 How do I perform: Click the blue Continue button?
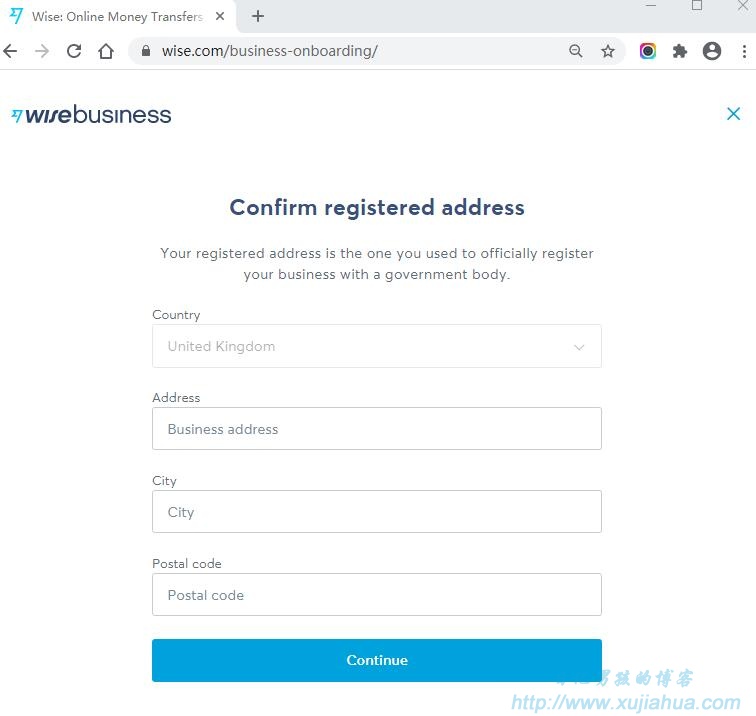[377, 660]
